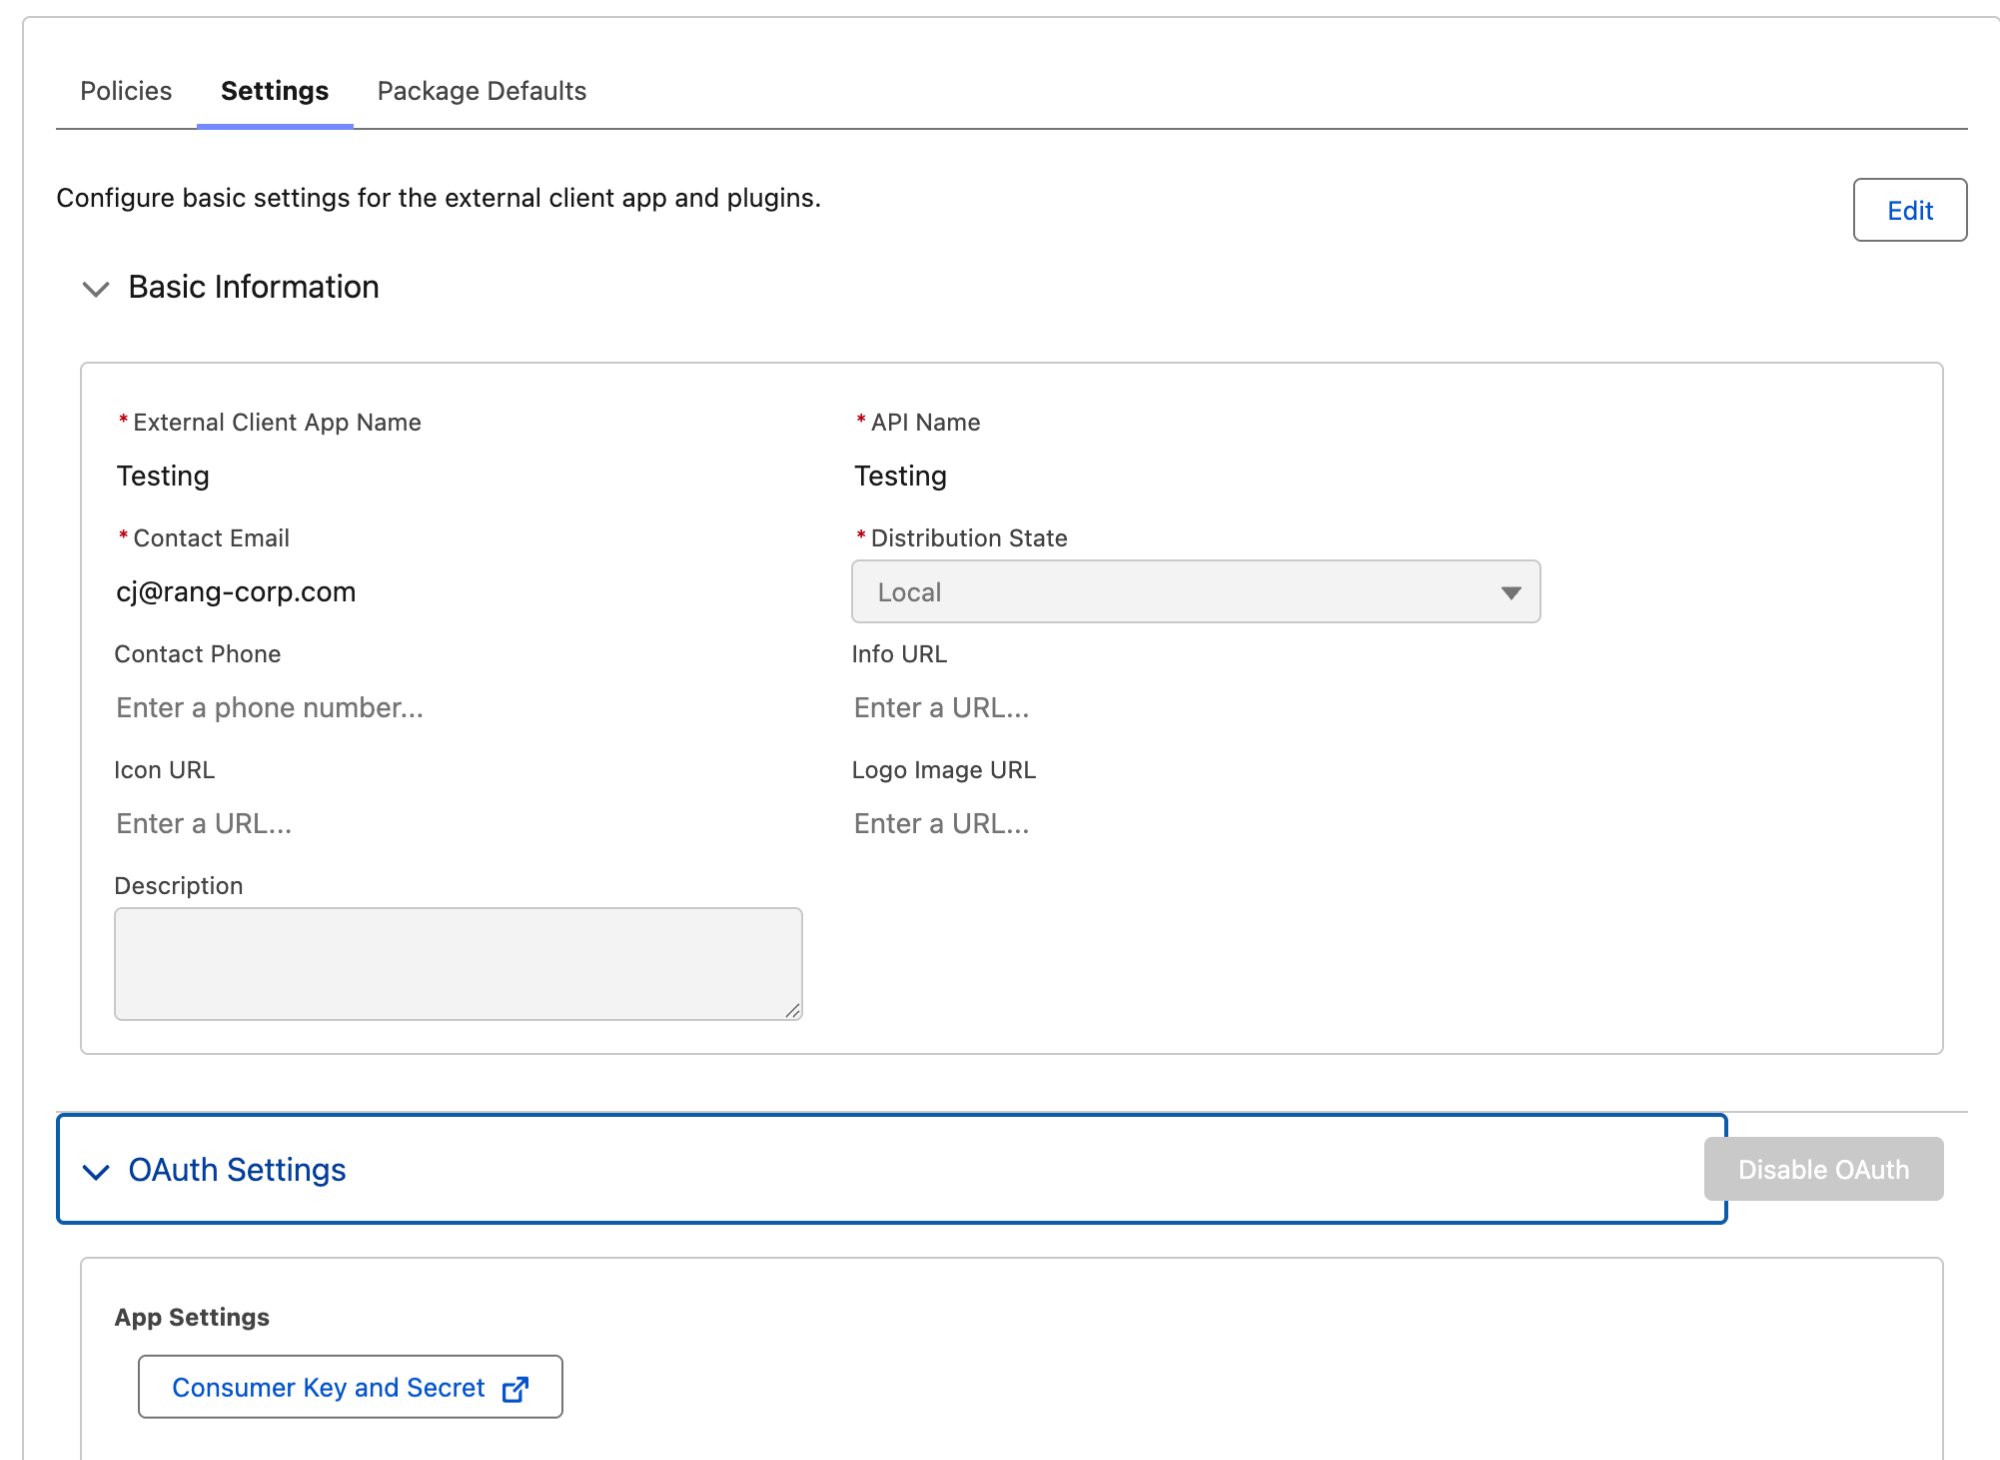Image resolution: width=2000 pixels, height=1460 pixels.
Task: Open the Package Defaults tab
Action: coord(482,91)
